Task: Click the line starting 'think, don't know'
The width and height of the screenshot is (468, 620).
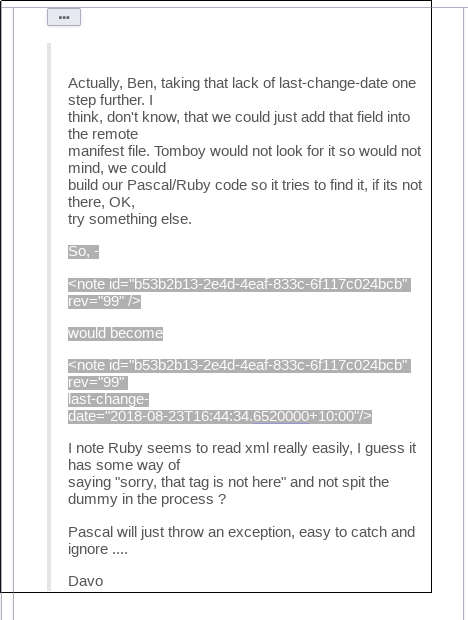Action: tap(239, 117)
